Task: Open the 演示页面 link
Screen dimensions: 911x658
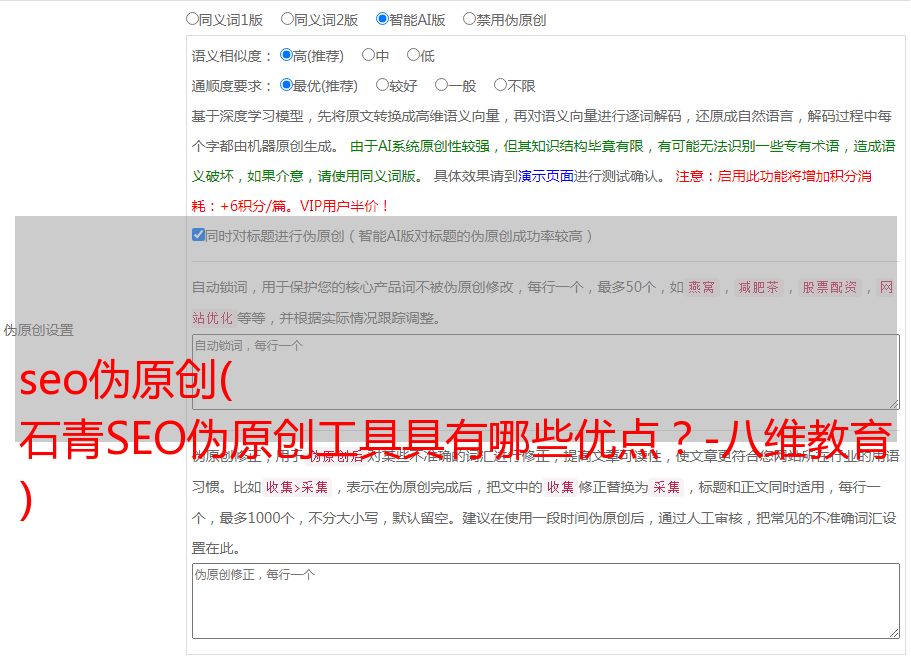Action: coord(545,176)
